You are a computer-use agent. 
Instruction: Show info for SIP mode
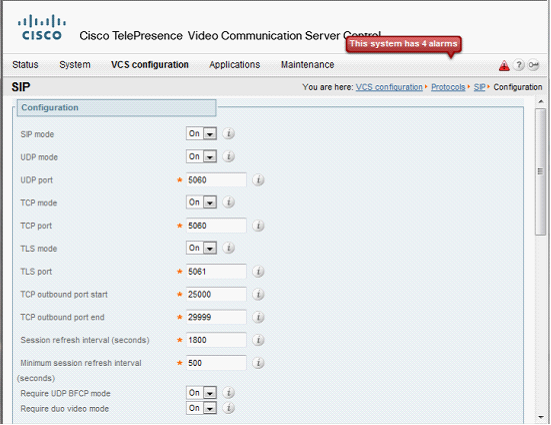tap(228, 134)
